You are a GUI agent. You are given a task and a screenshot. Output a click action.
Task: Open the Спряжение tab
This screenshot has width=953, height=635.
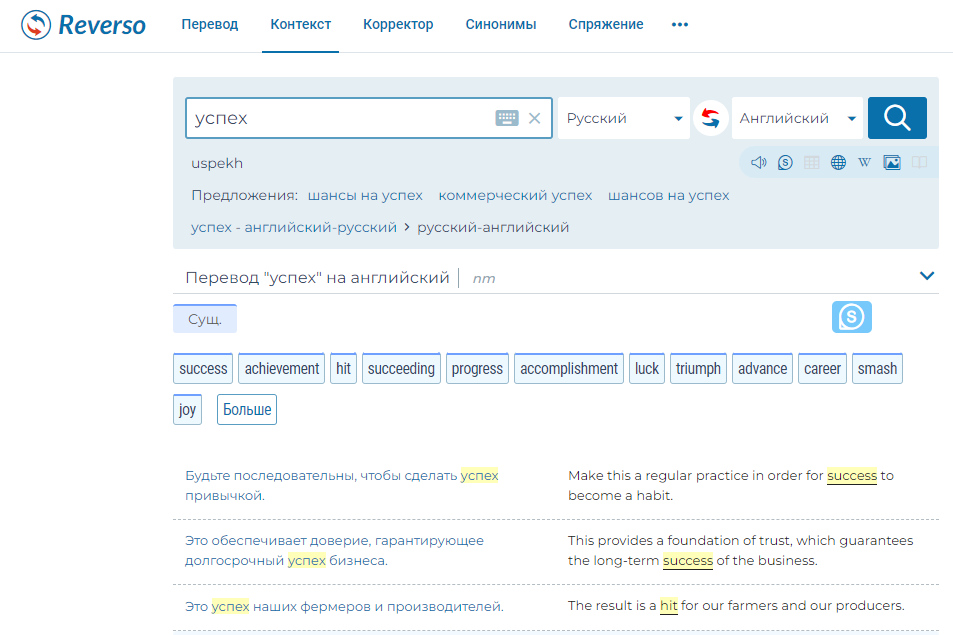pyautogui.click(x=606, y=24)
